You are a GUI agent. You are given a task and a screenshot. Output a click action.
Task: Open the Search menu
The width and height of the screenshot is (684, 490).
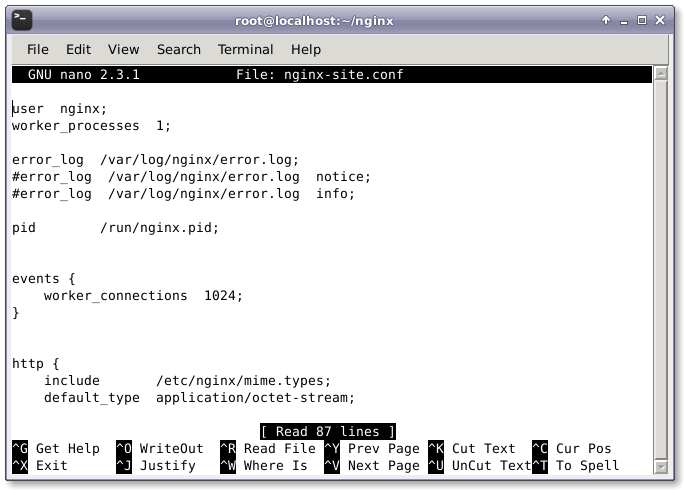[178, 49]
